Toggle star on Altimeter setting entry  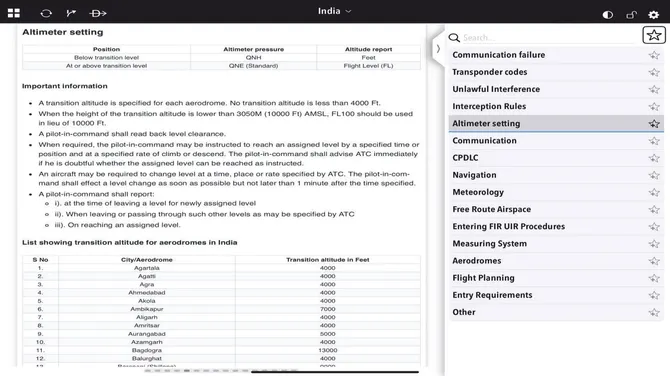pos(654,123)
